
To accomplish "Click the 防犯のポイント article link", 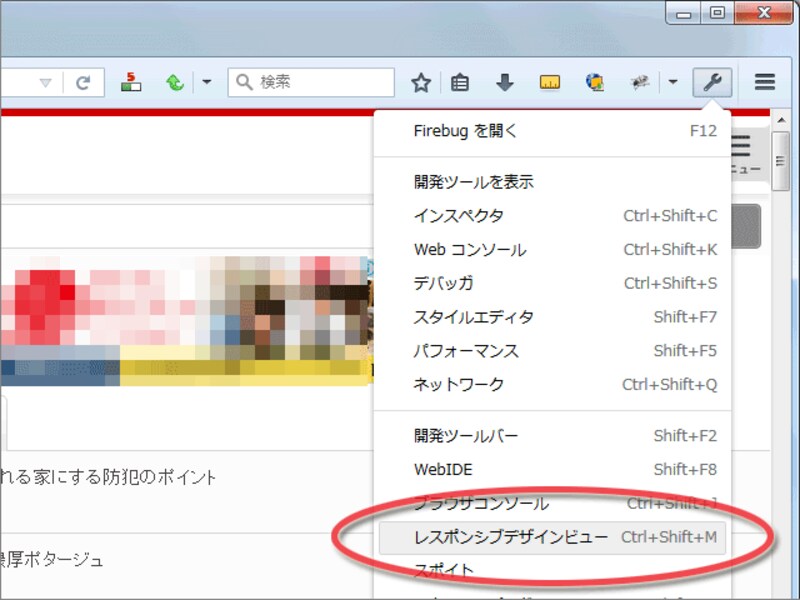I will tap(110, 477).
